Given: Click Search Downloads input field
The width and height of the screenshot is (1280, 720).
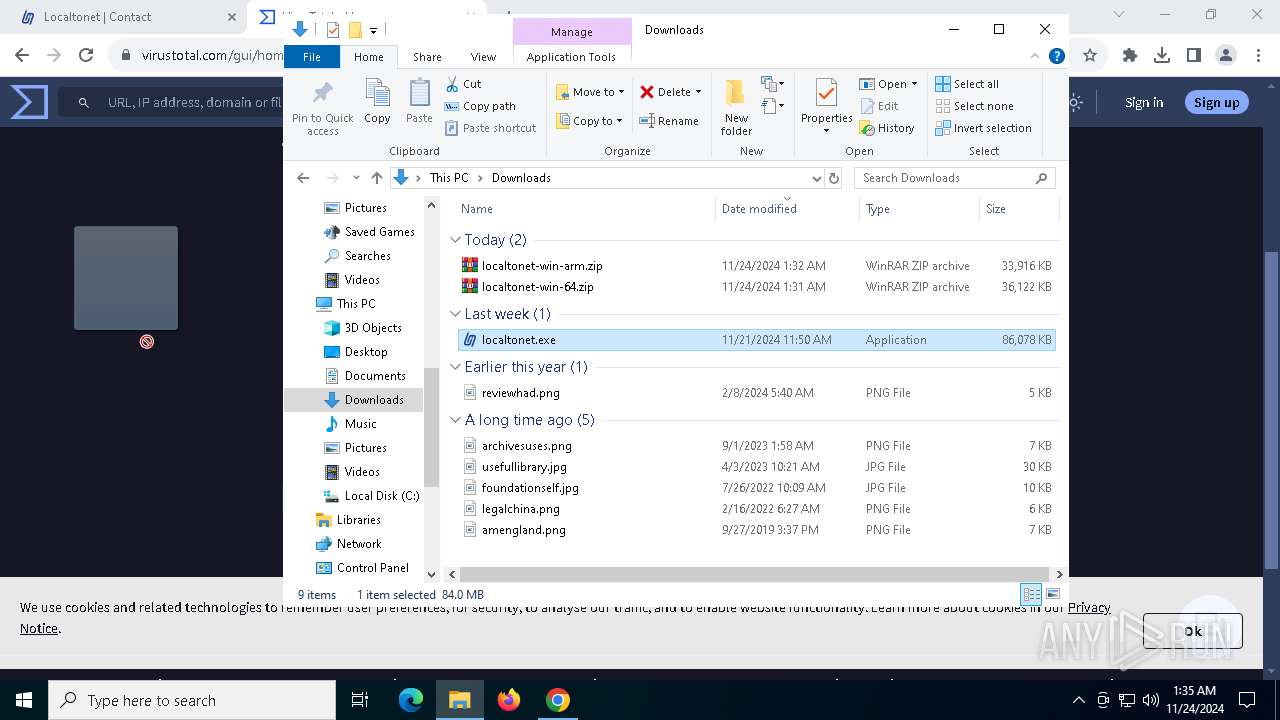Looking at the screenshot, I should (954, 178).
